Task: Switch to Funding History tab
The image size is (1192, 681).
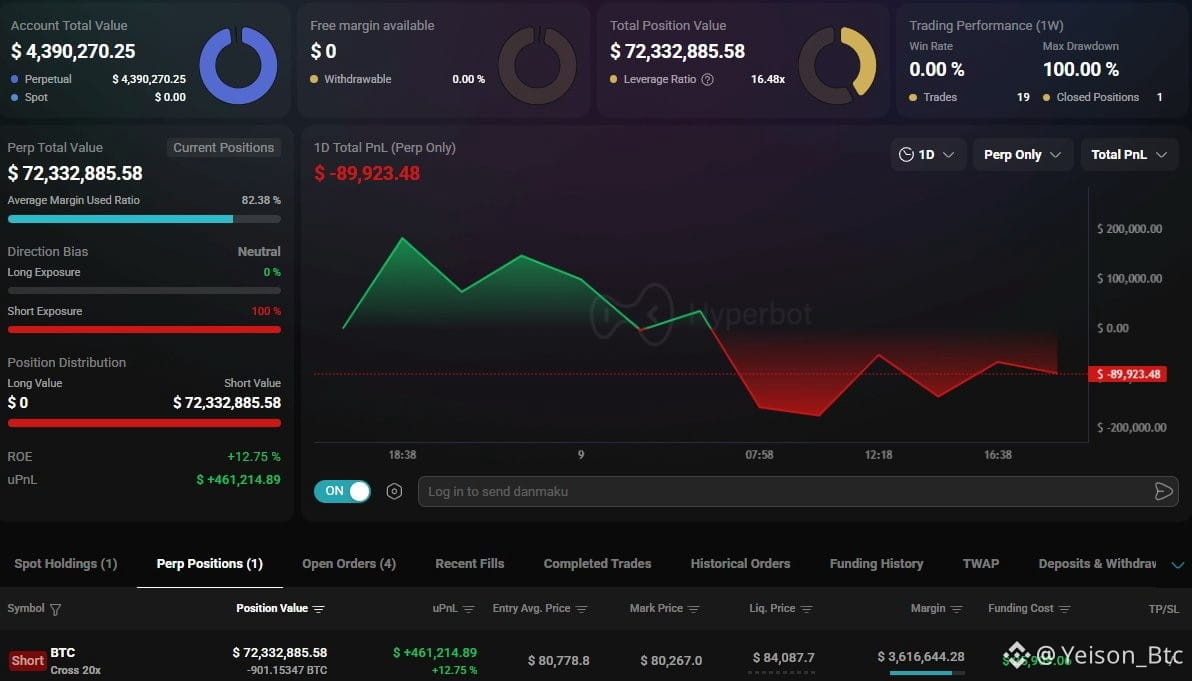Action: 877,563
